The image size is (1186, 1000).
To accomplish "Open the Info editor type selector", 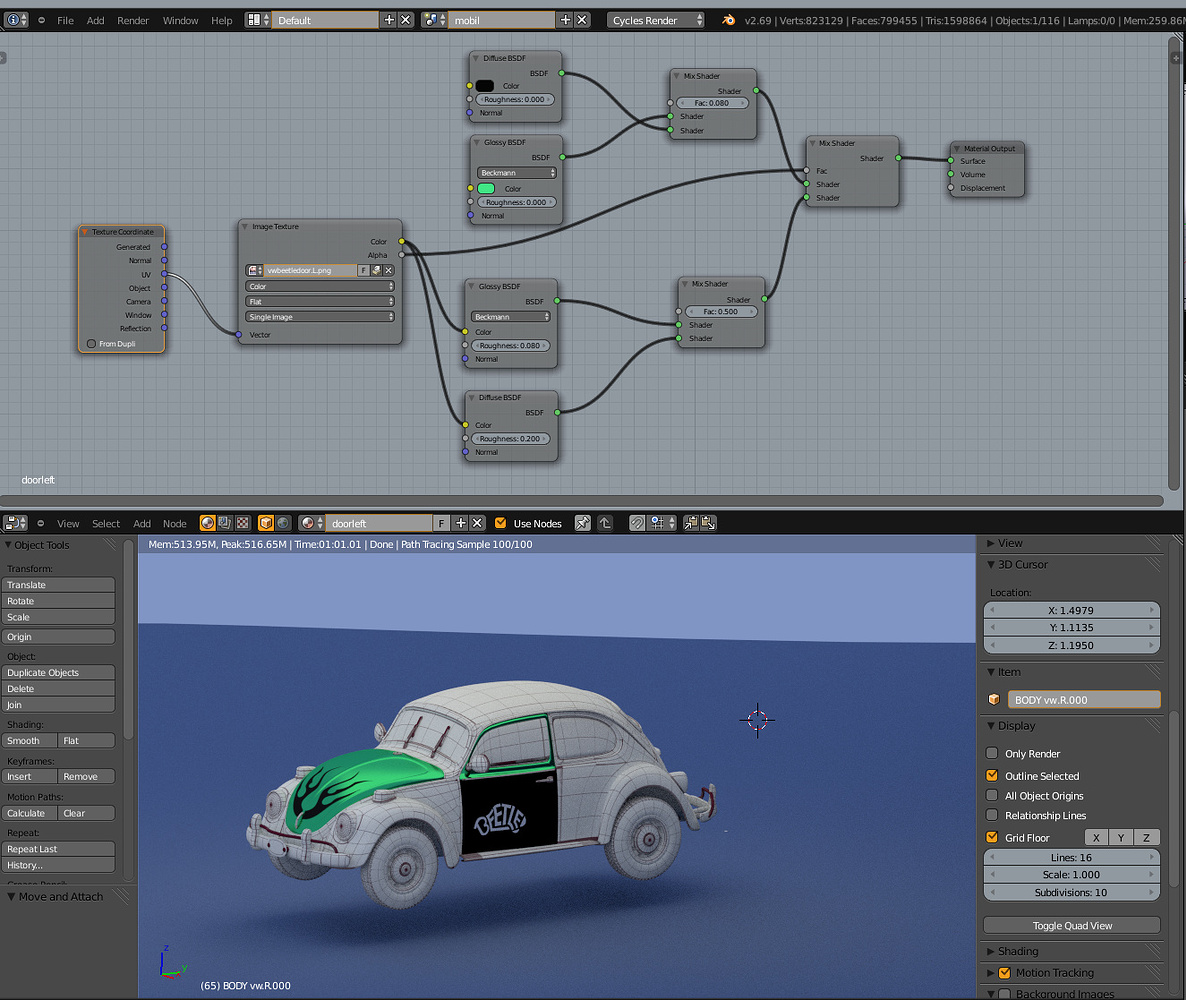I will coord(16,20).
